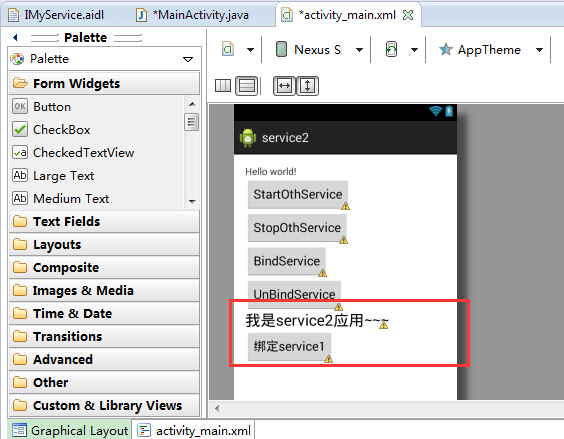Click the battery icon in the preview status bar
Image resolution: width=564 pixels, height=439 pixels.
click(x=449, y=111)
